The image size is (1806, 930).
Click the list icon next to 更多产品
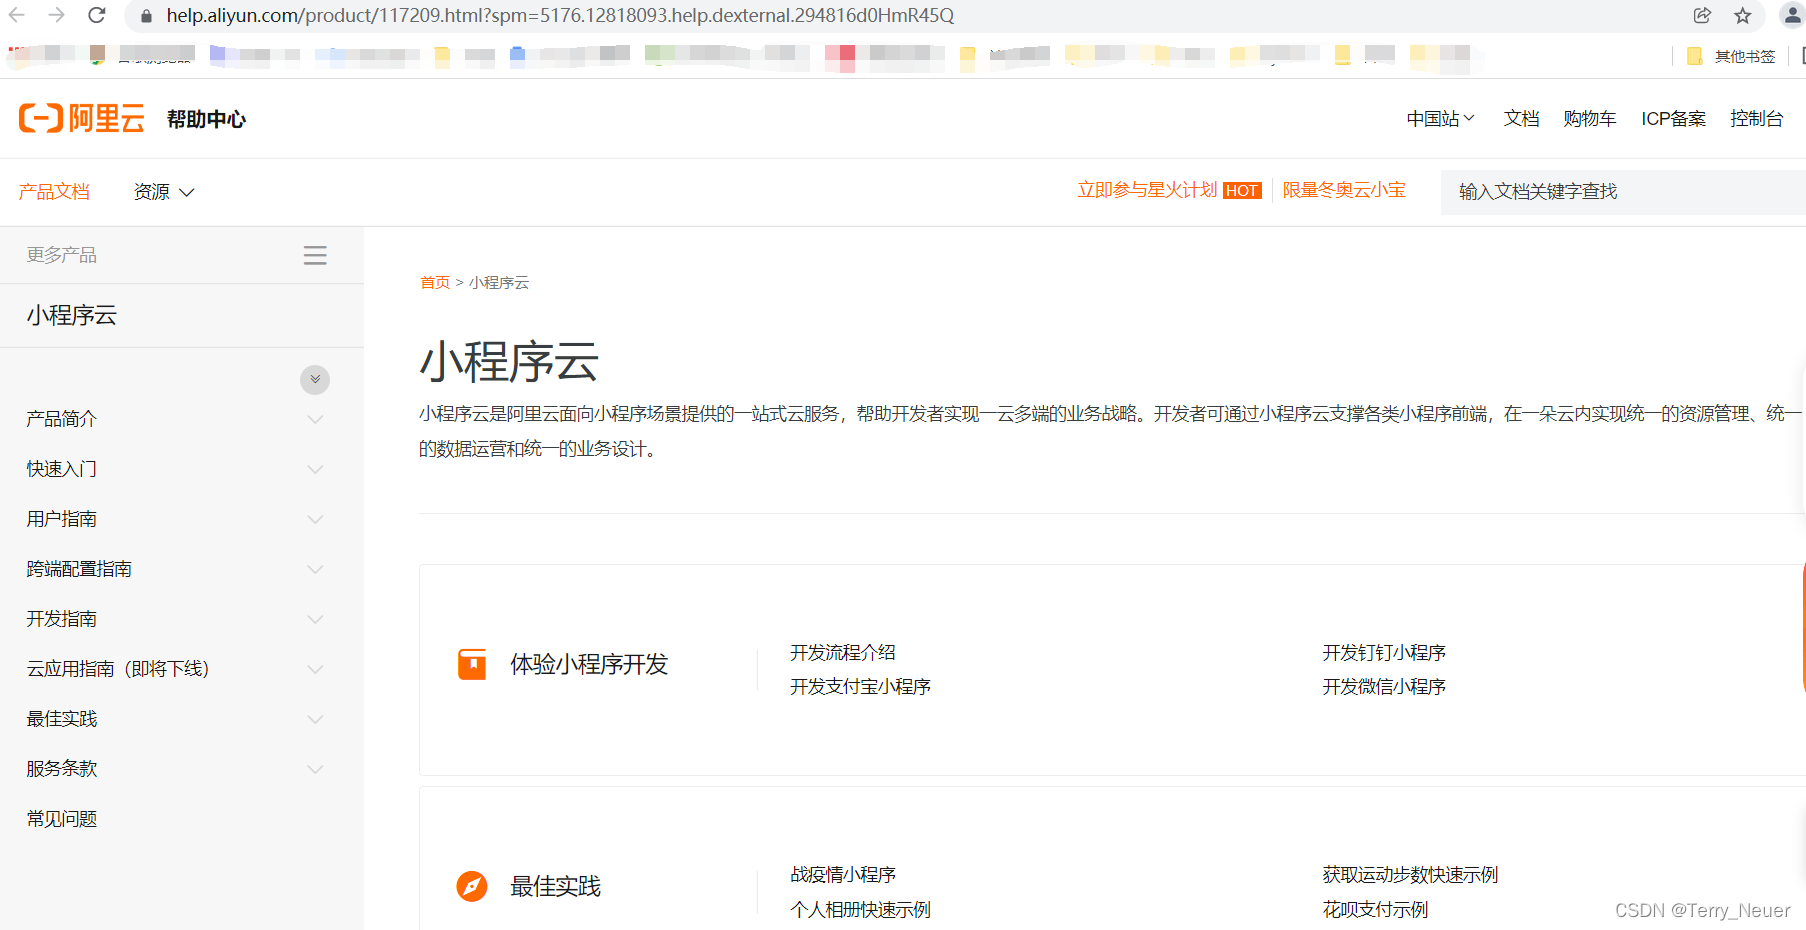click(315, 254)
